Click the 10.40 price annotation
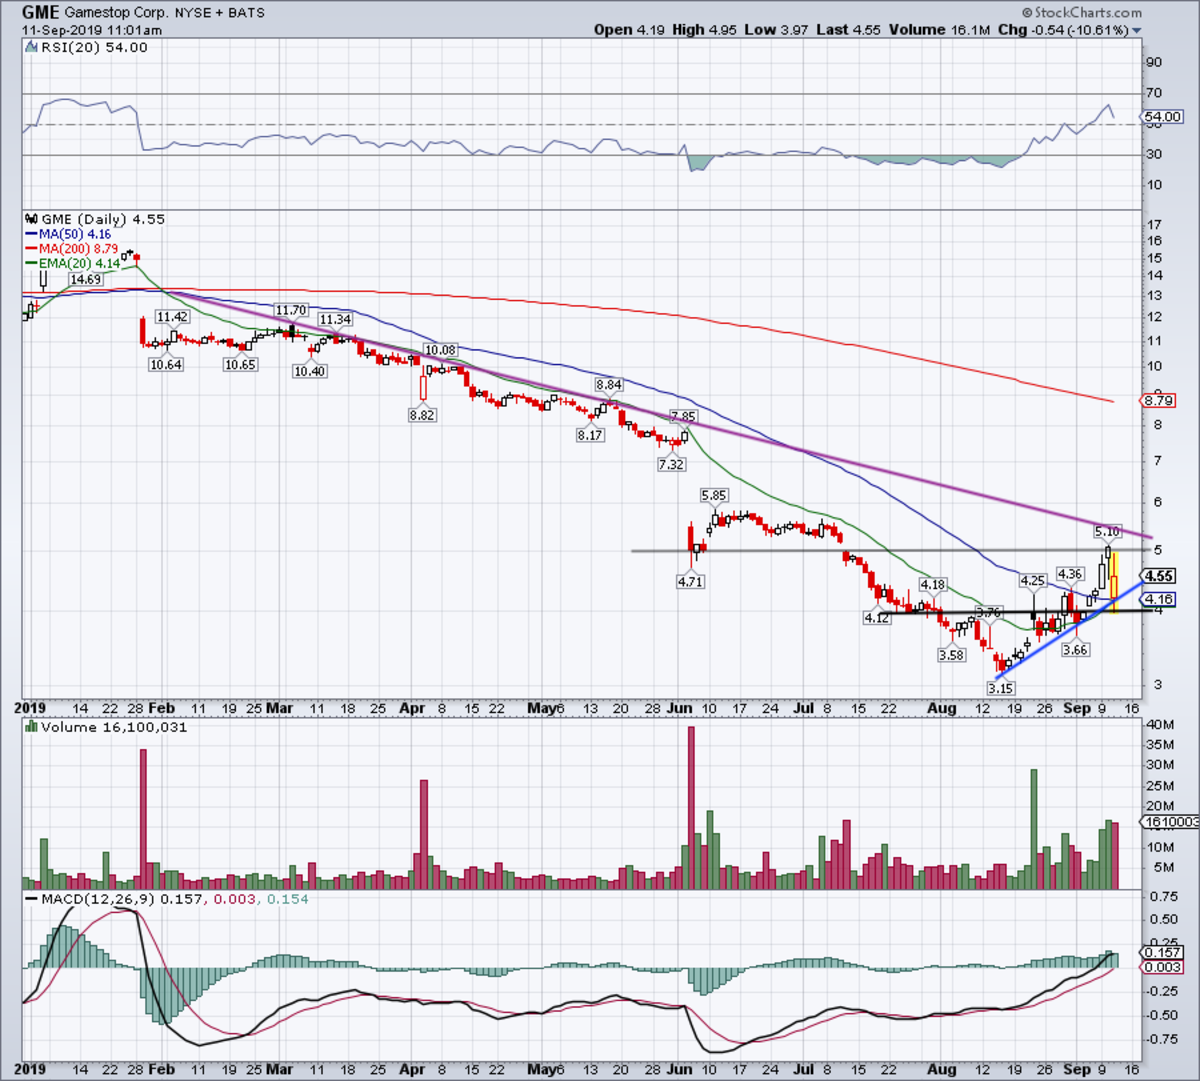Screen dimensions: 1200x1081 click(310, 371)
